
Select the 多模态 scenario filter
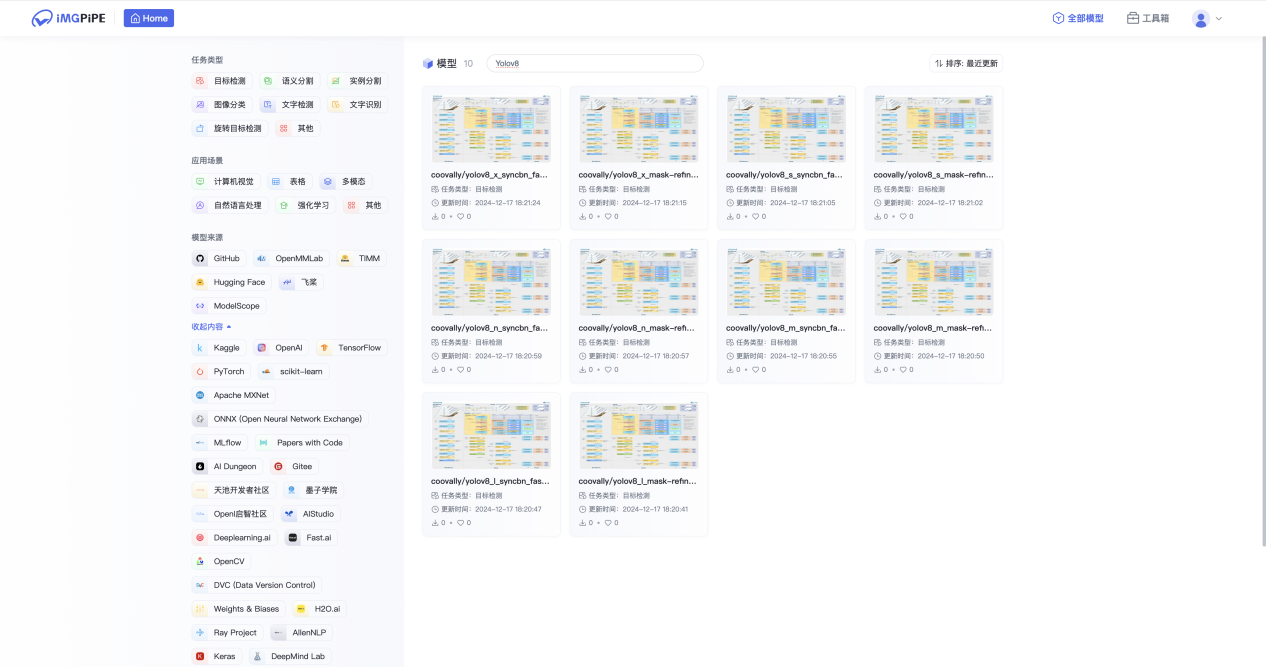pyautogui.click(x=344, y=182)
